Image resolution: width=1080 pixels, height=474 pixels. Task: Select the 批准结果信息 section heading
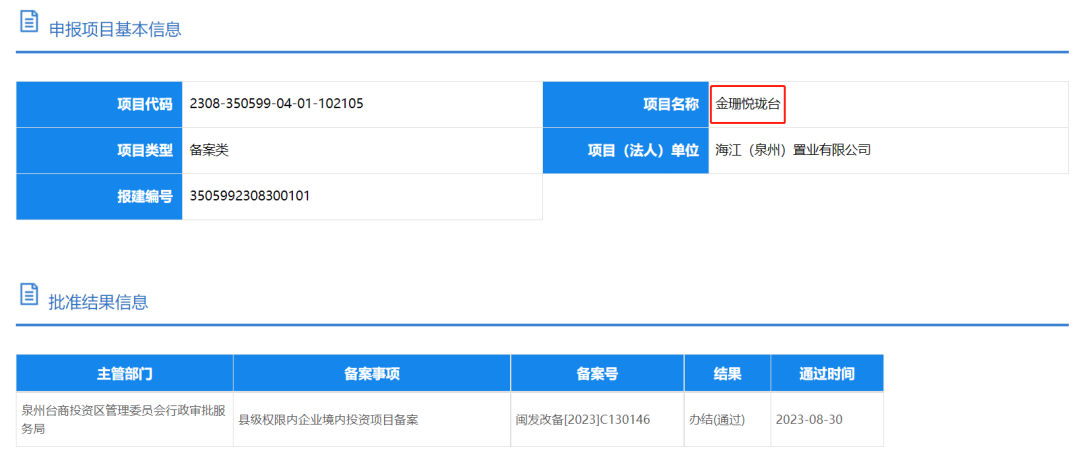pyautogui.click(x=98, y=302)
